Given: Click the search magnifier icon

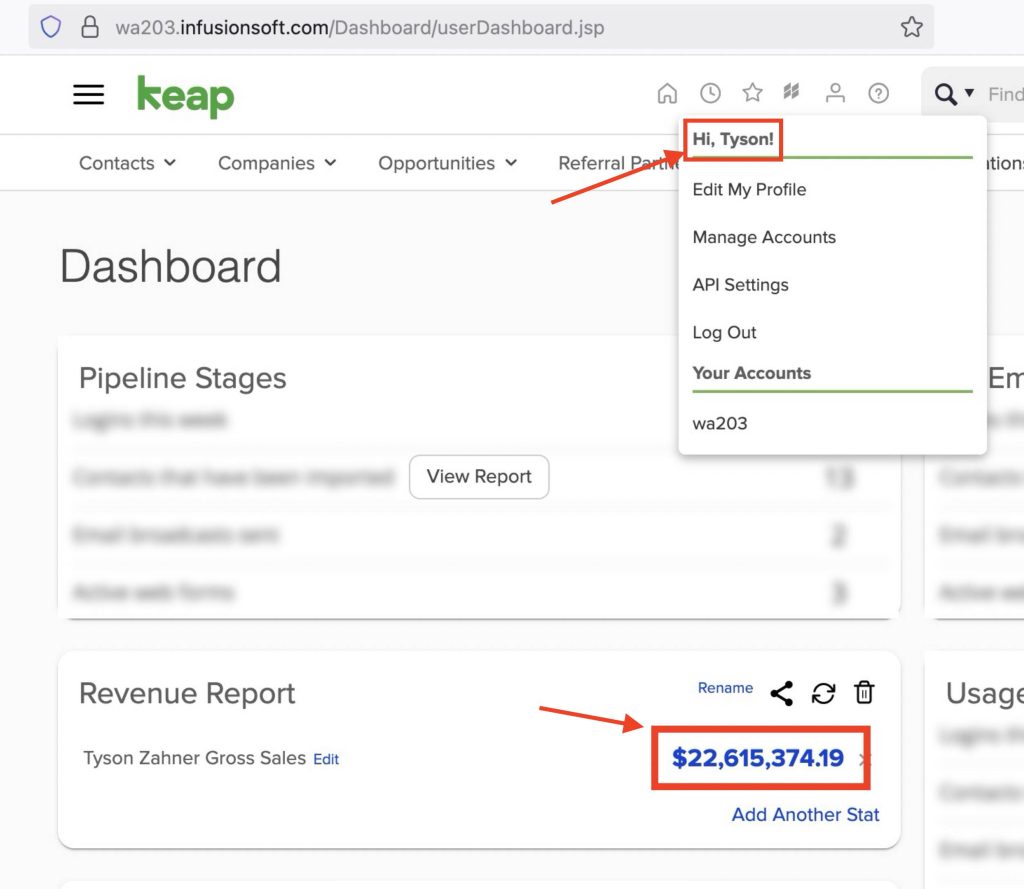Looking at the screenshot, I should pyautogui.click(x=946, y=94).
